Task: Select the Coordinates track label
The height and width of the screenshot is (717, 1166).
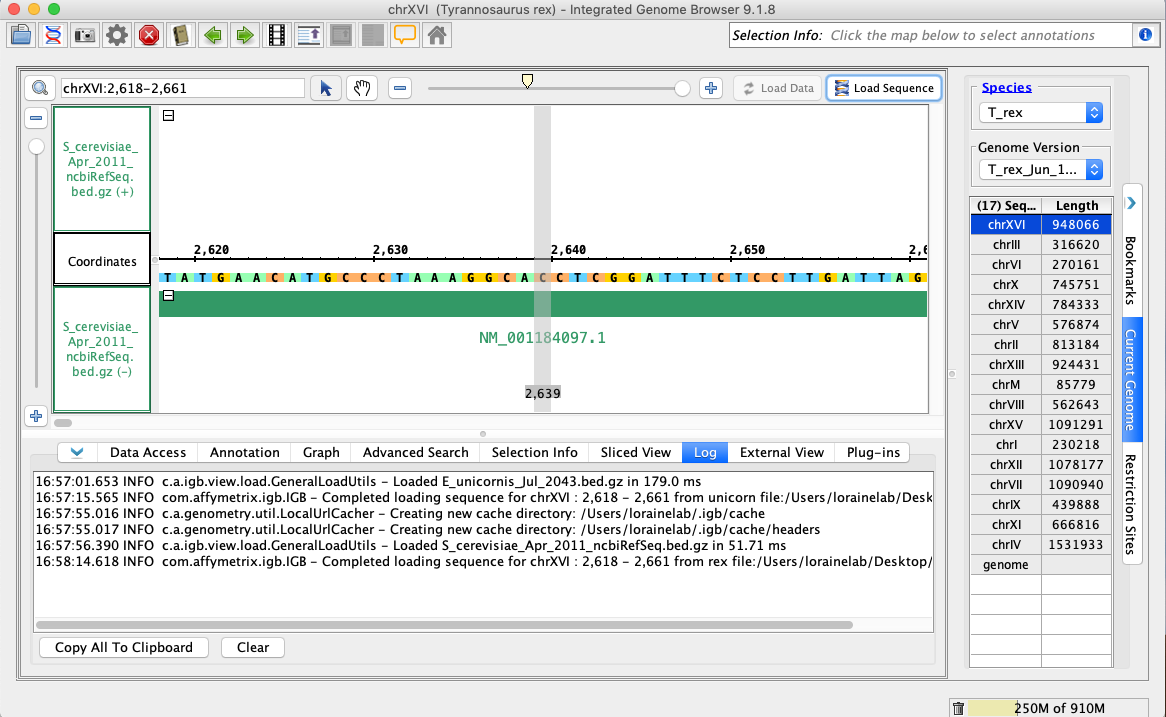Action: pyautogui.click(x=102, y=261)
